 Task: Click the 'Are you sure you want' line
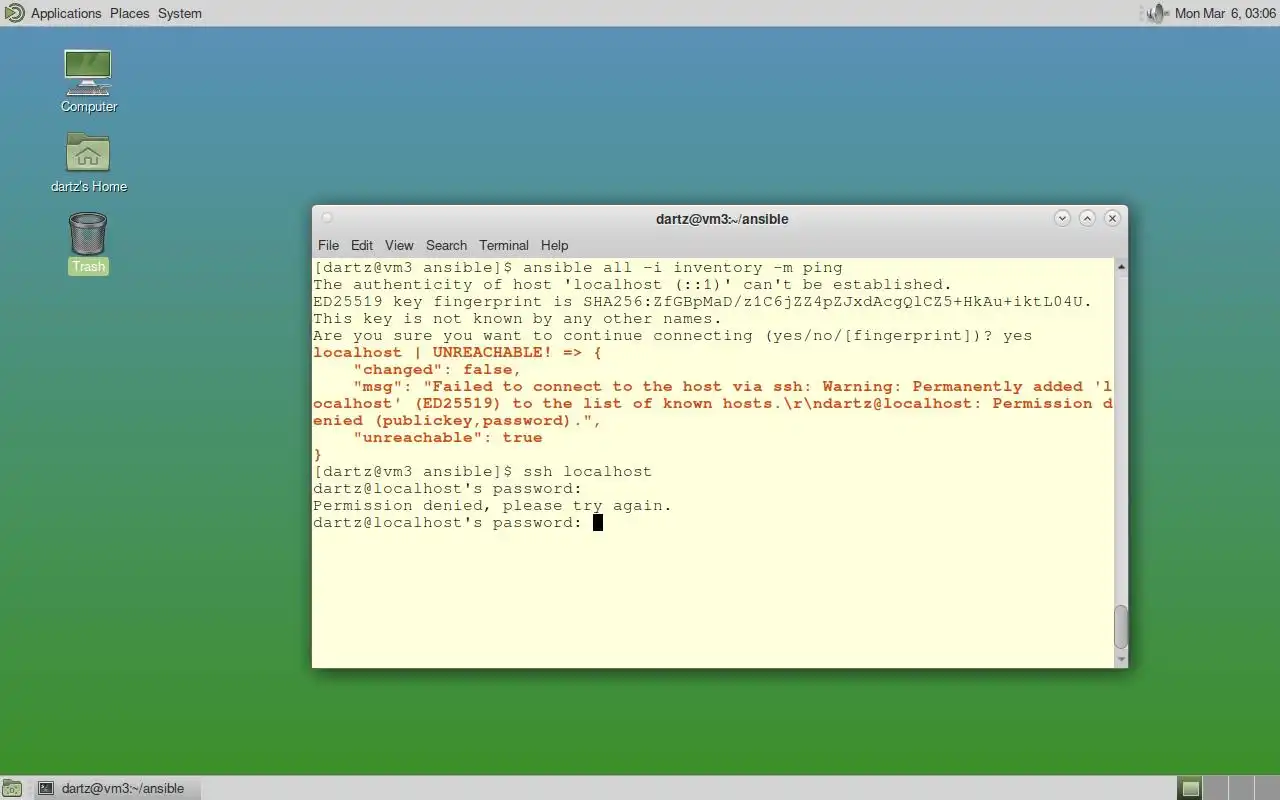pos(673,336)
